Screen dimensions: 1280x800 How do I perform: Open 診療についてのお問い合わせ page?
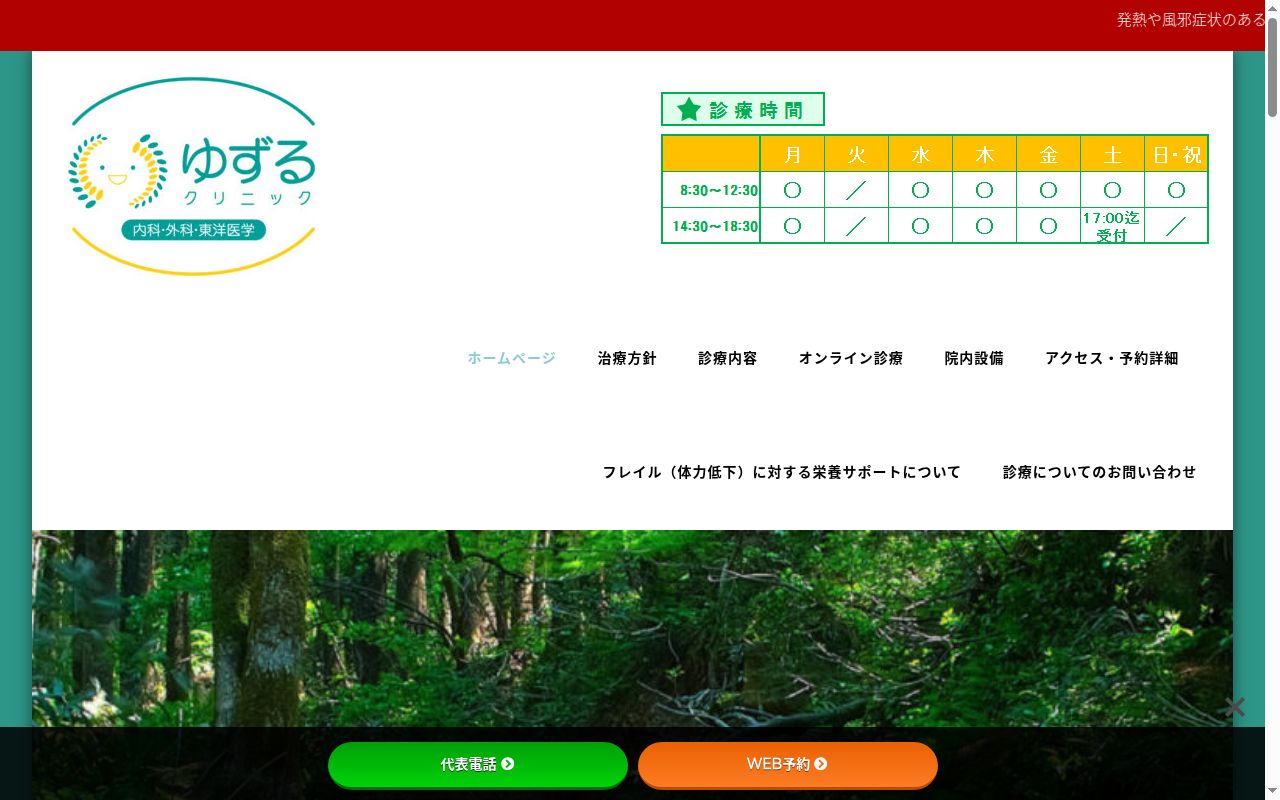1099,472
